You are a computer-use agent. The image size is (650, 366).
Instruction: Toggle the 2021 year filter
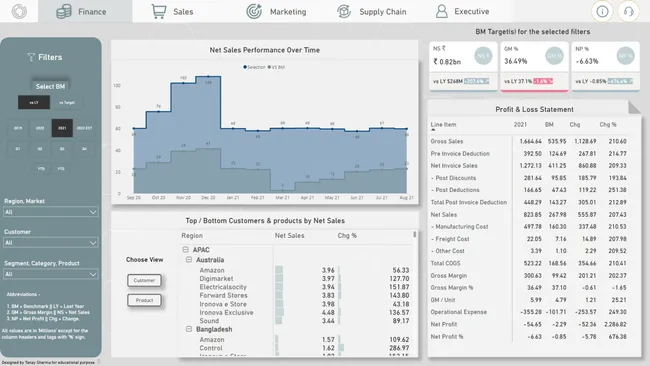point(62,128)
